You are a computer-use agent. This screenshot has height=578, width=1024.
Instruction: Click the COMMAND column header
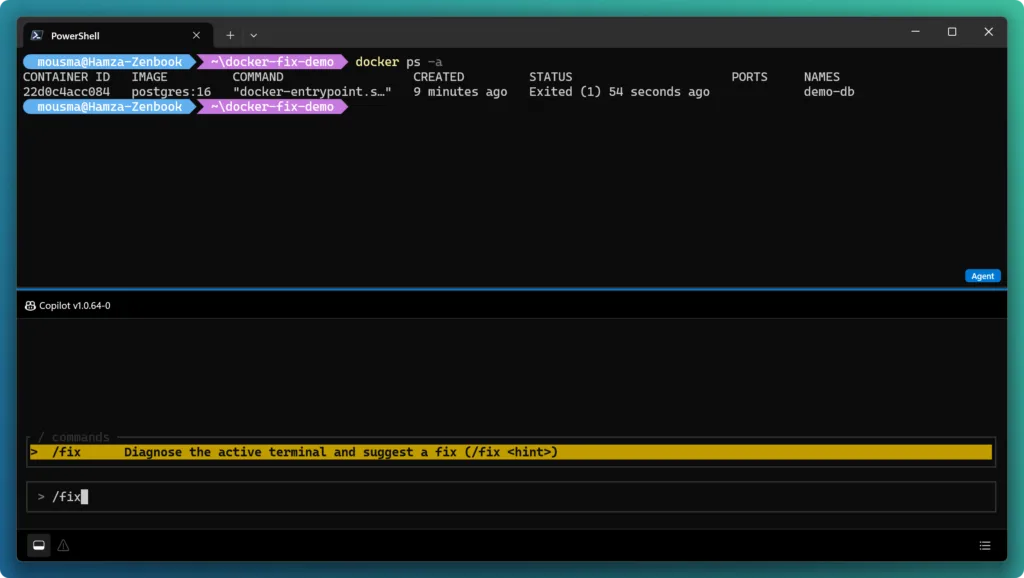(258, 77)
